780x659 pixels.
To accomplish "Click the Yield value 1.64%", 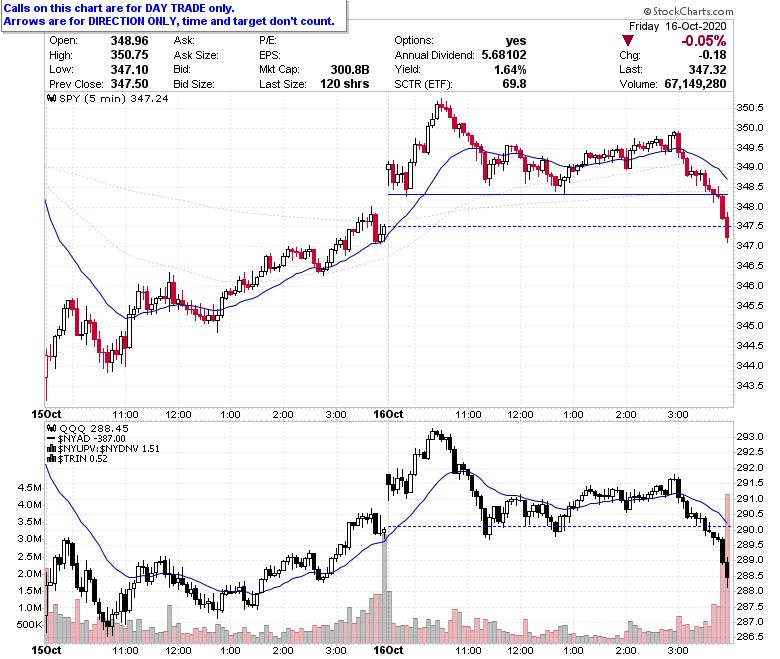I will coord(510,70).
